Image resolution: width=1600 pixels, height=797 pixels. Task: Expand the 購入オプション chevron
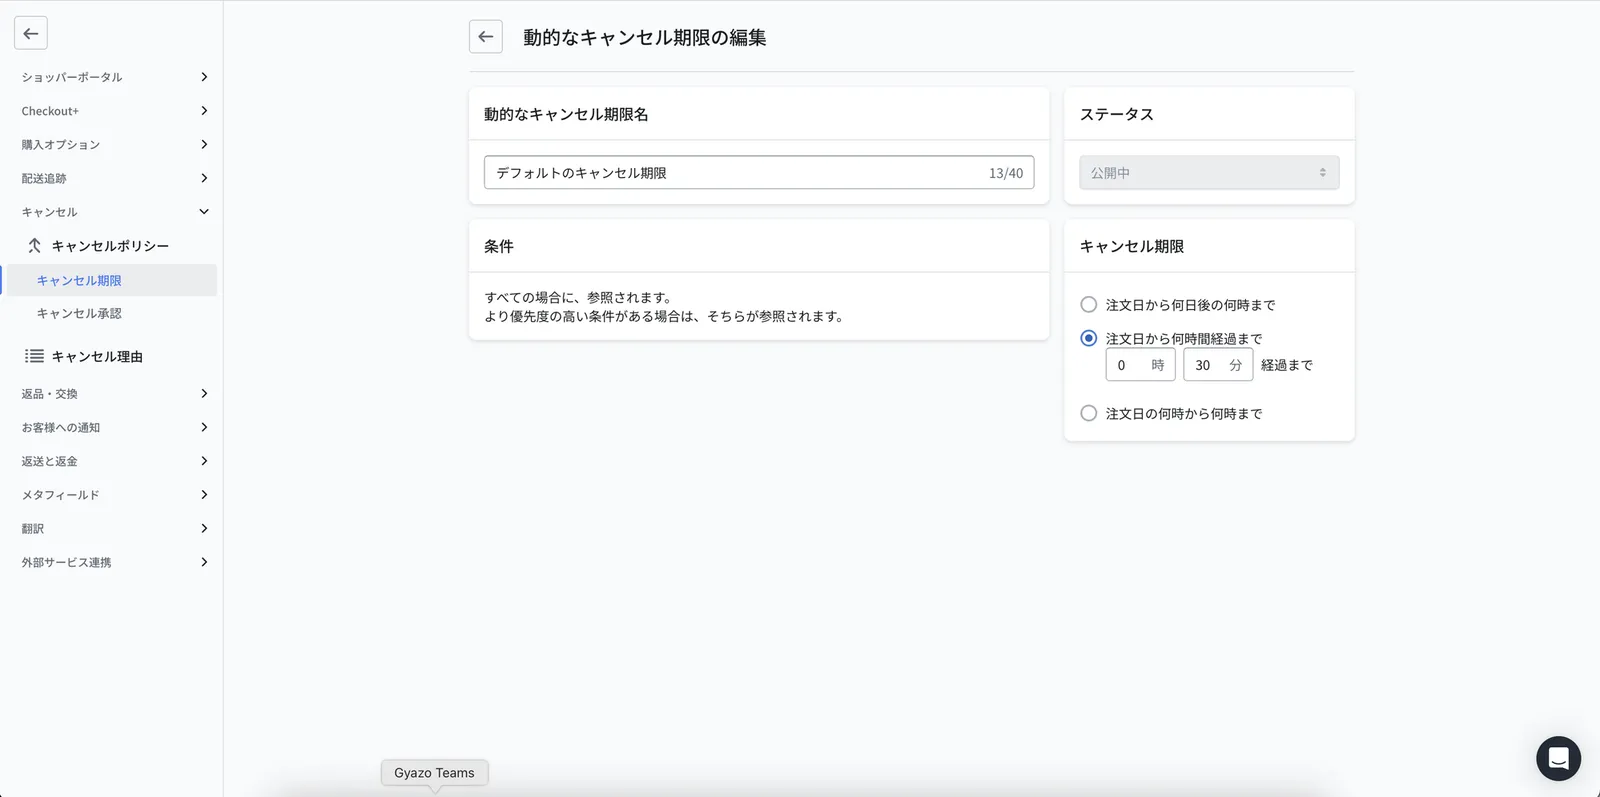pos(204,144)
